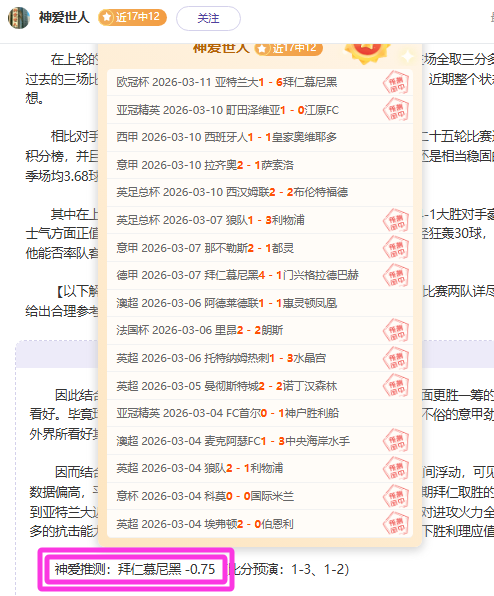The width and height of the screenshot is (494, 596).
Task: Click 神爱推测：拜仁慕尼黑 -0.75 prediction text
Action: [135, 569]
